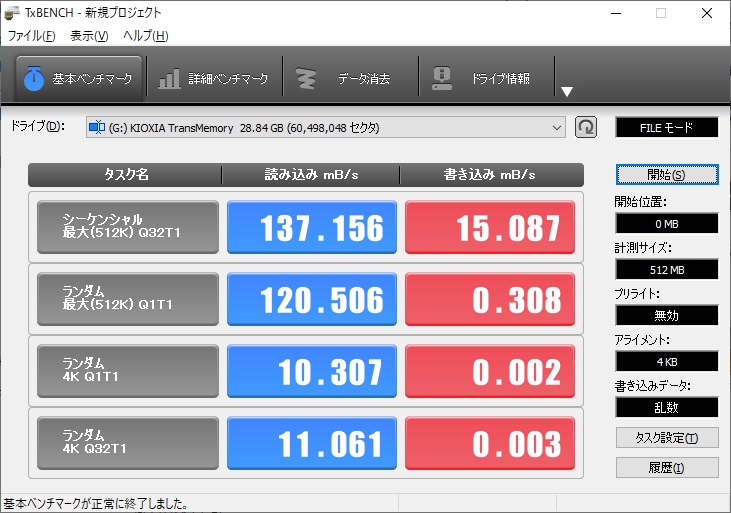Click random 512K read result 120.506
Screen dimensions: 731x513
[x=312, y=299]
